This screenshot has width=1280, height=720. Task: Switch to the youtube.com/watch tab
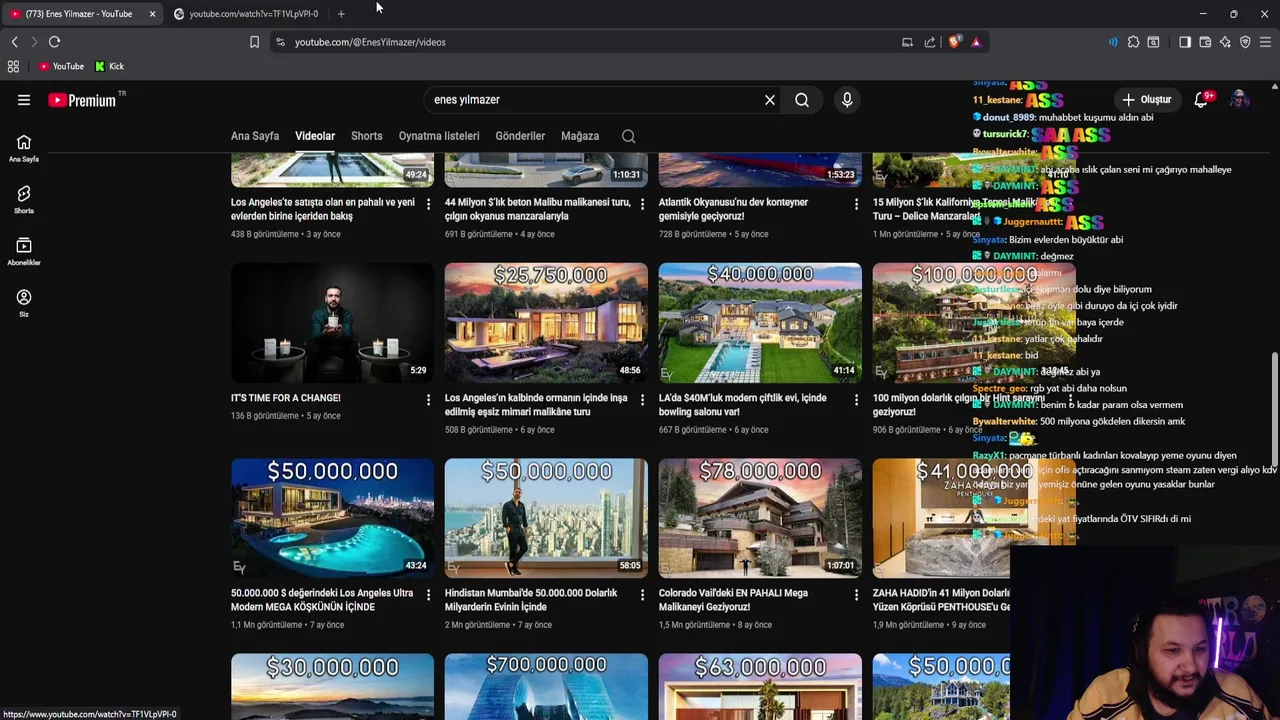pos(247,14)
